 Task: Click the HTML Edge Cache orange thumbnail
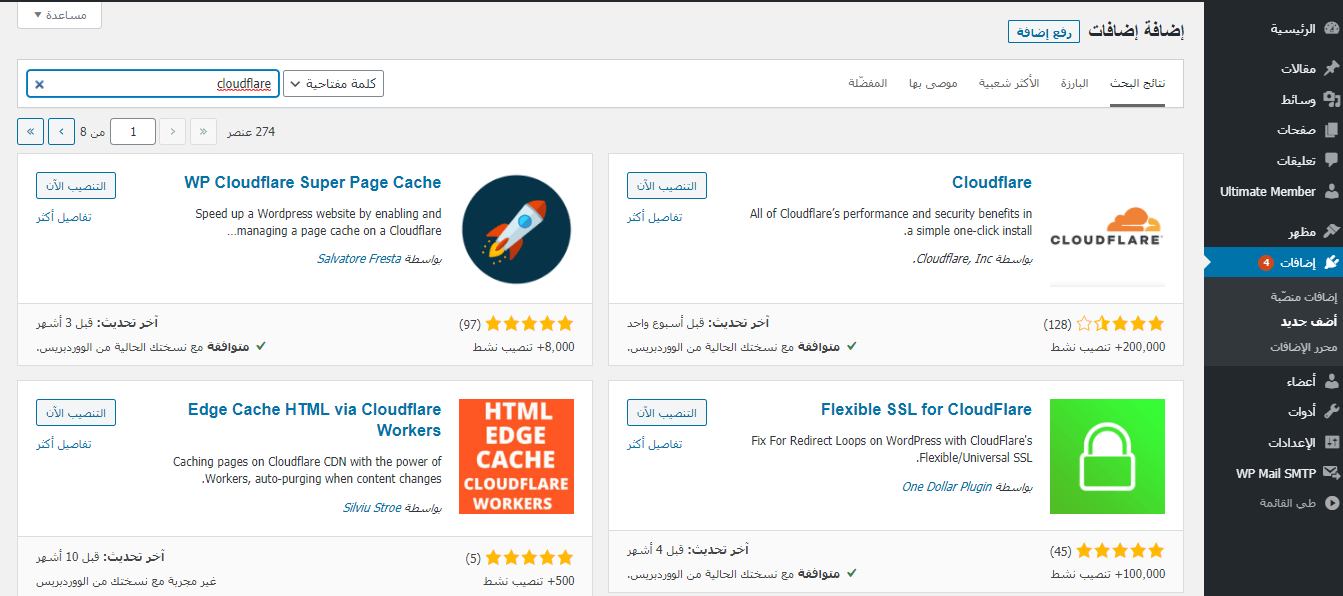click(516, 456)
